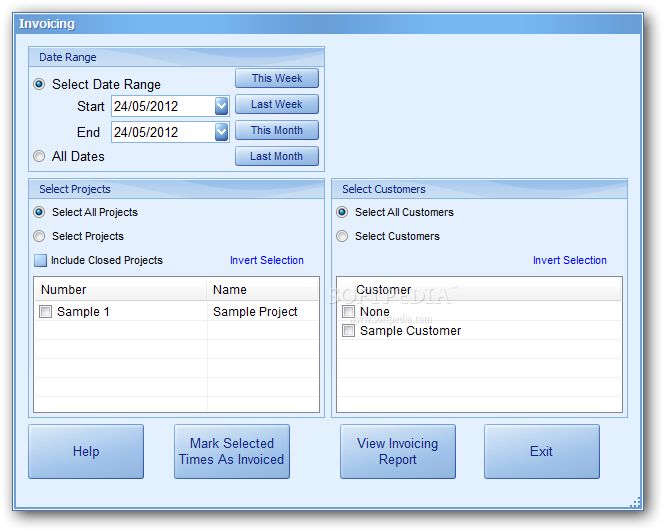The image size is (664, 531).
Task: Apply the Last Month date button
Action: pos(277,156)
